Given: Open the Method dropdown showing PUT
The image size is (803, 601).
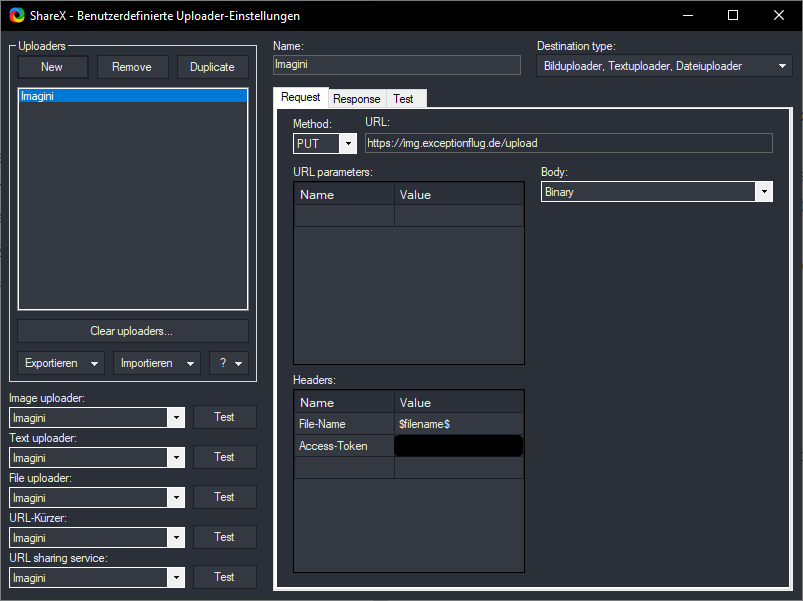Looking at the screenshot, I should 348,143.
